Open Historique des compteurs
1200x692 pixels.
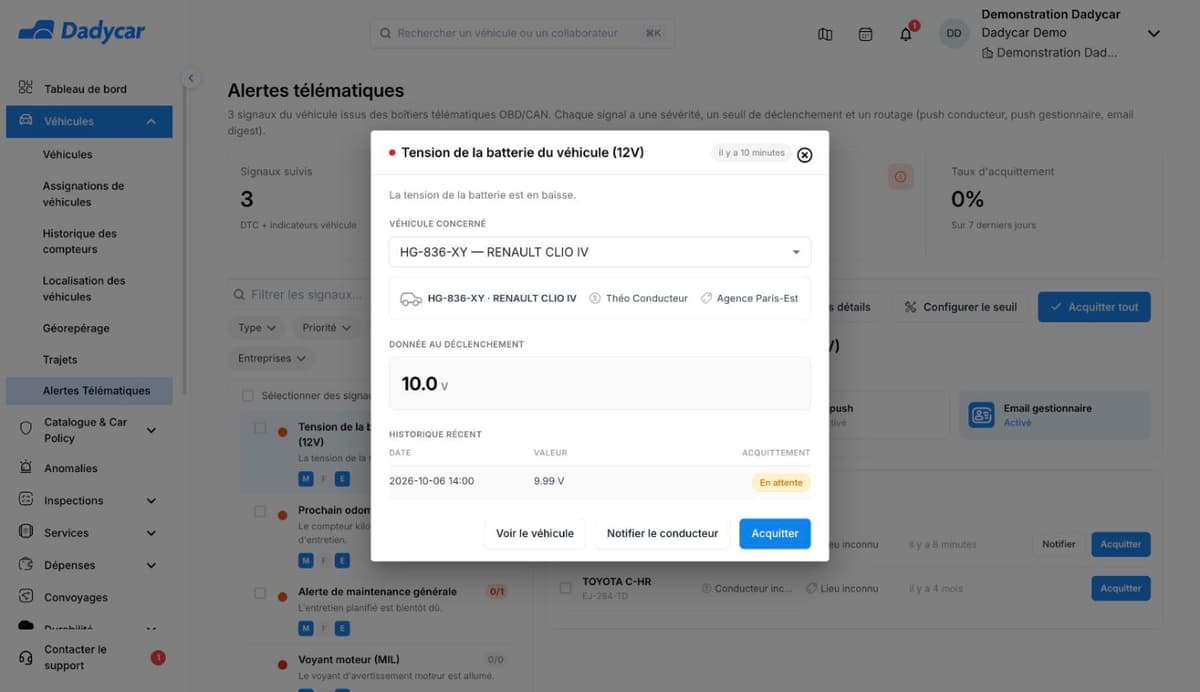pyautogui.click(x=80, y=241)
